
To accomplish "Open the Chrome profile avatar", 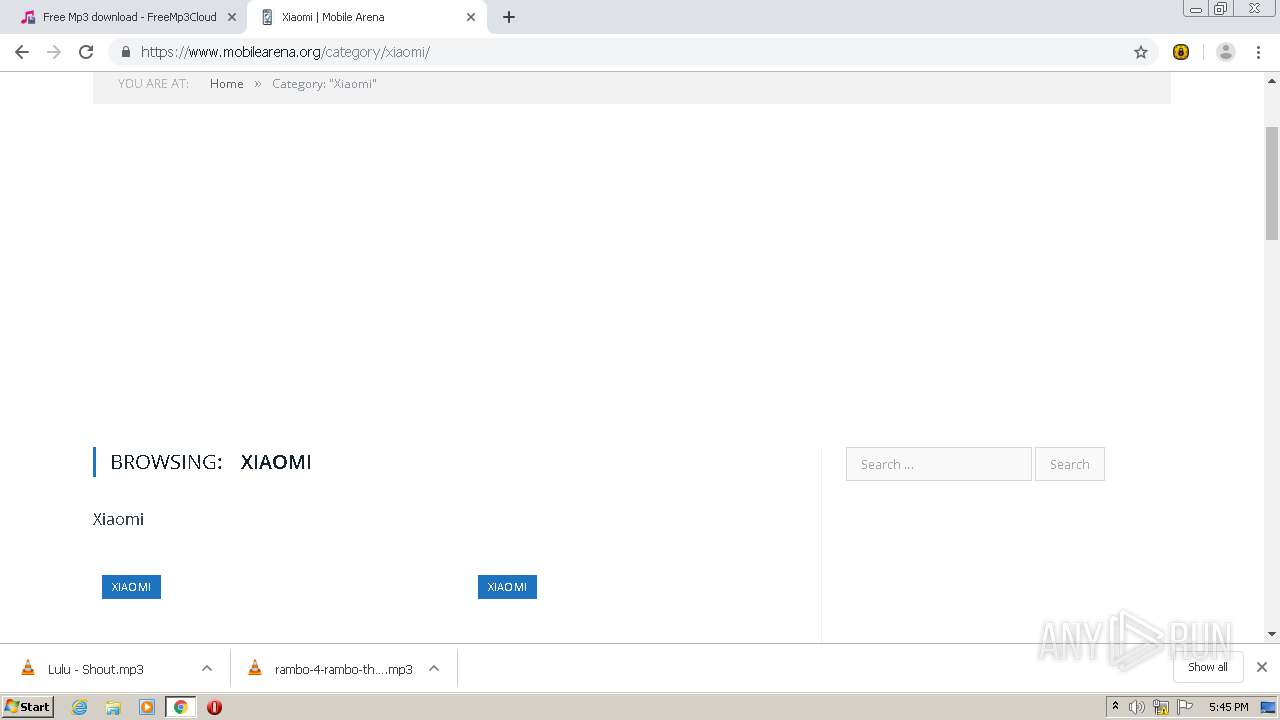I will click(1226, 52).
